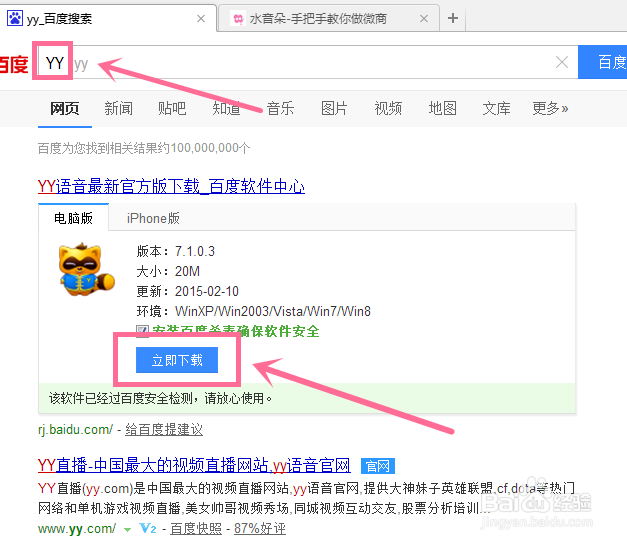The height and width of the screenshot is (544, 627).
Task: Select the 电脑版 tab
Action: click(73, 218)
